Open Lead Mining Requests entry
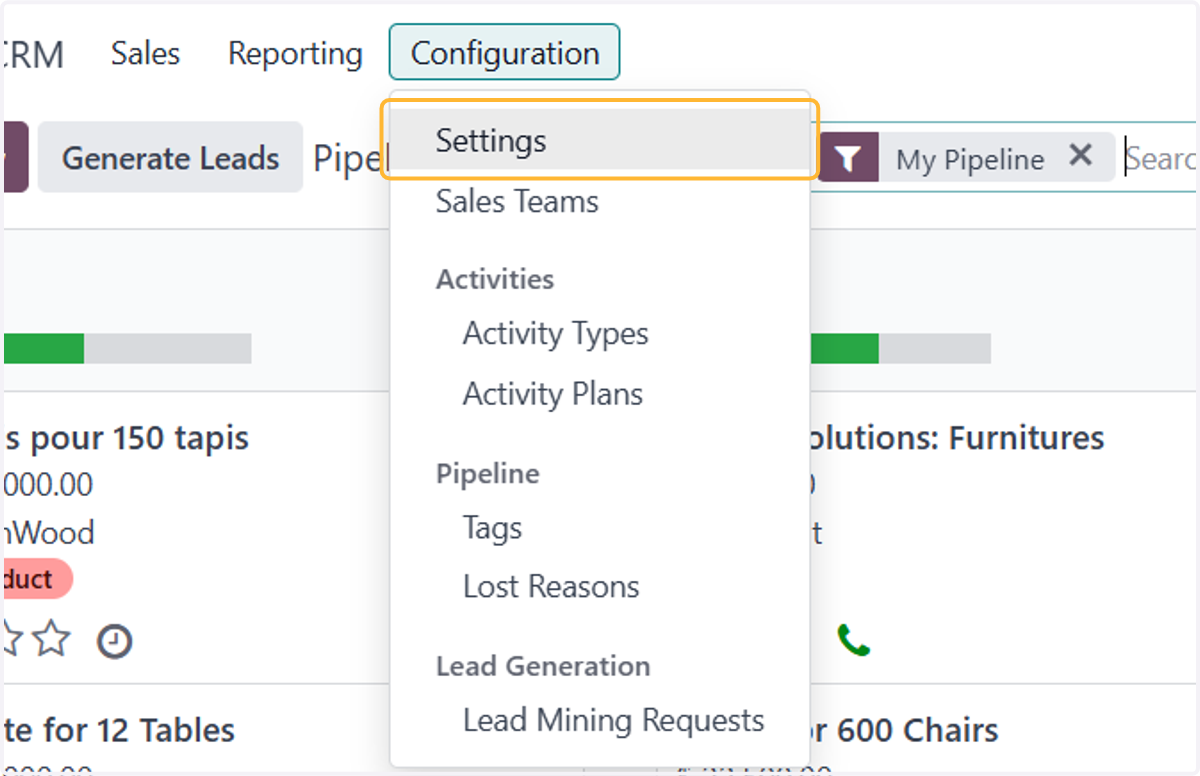 613,720
